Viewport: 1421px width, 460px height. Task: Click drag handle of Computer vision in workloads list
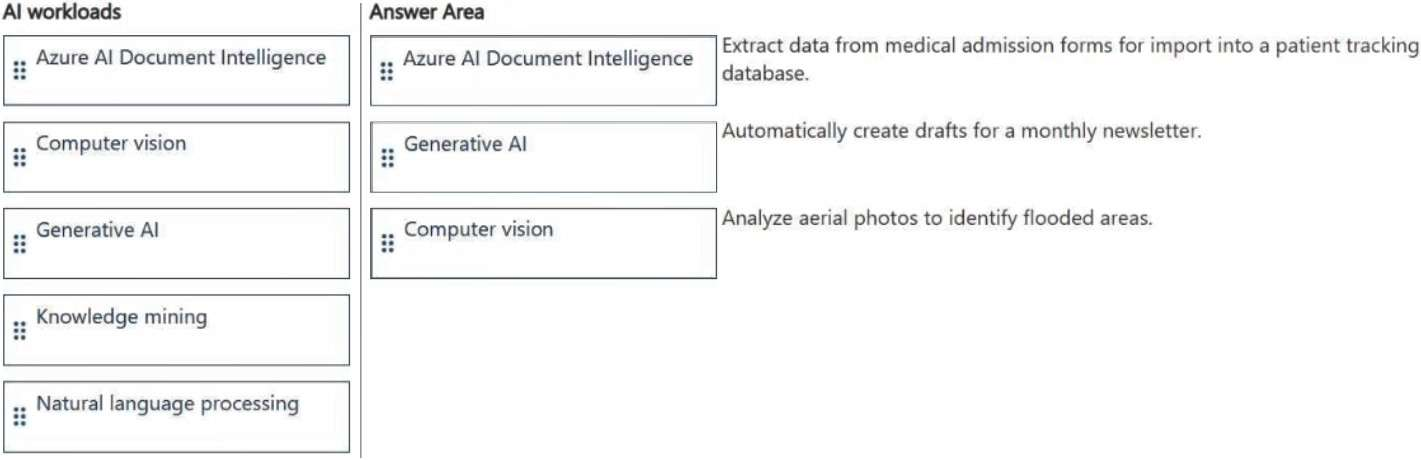[x=19, y=157]
